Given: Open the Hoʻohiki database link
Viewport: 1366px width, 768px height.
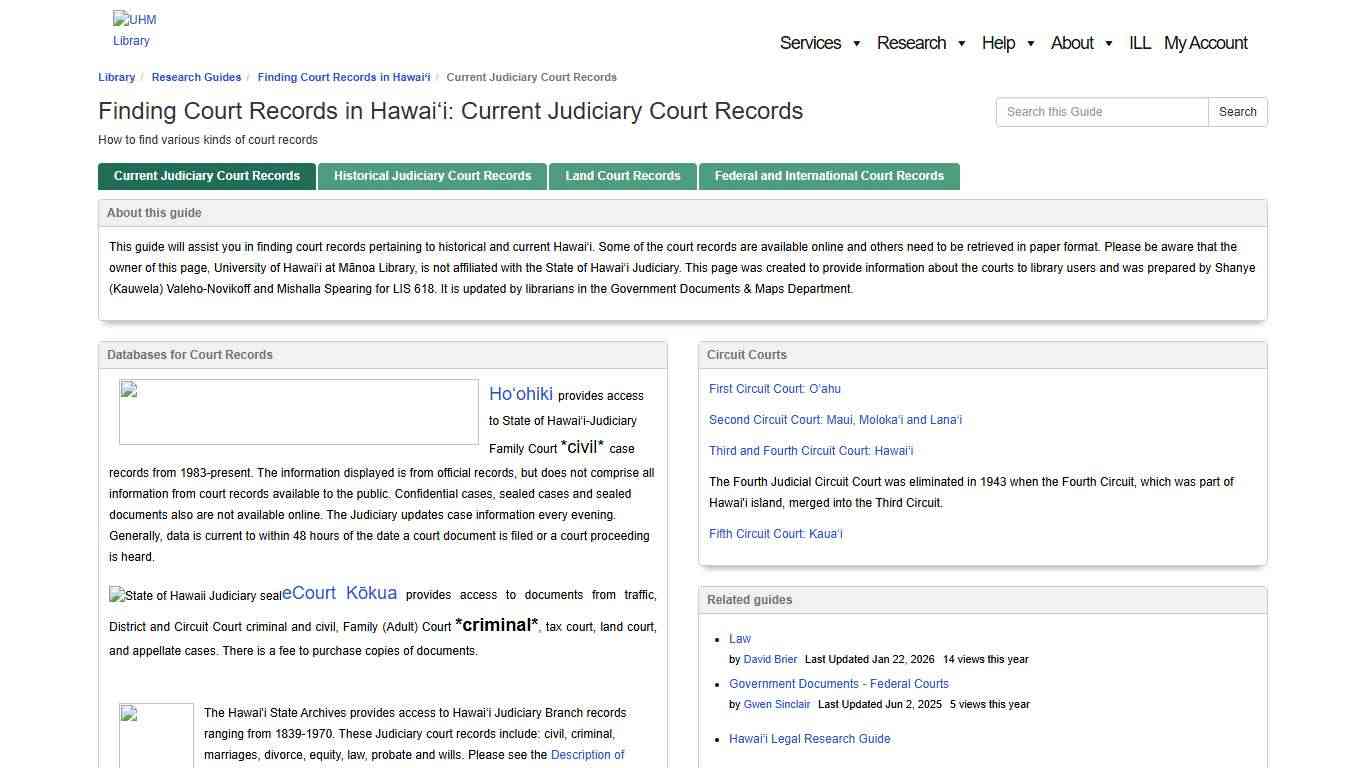Looking at the screenshot, I should point(520,394).
